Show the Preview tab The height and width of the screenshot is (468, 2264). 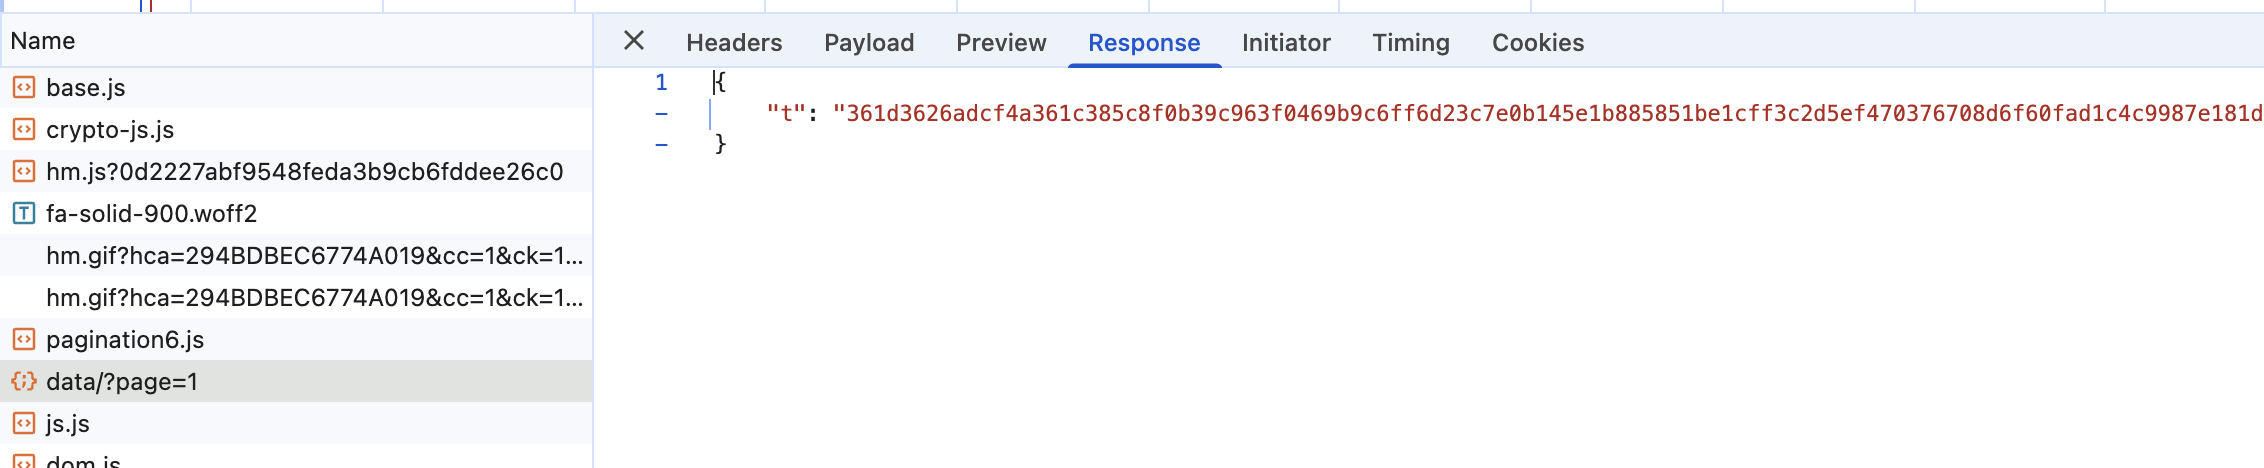1001,43
